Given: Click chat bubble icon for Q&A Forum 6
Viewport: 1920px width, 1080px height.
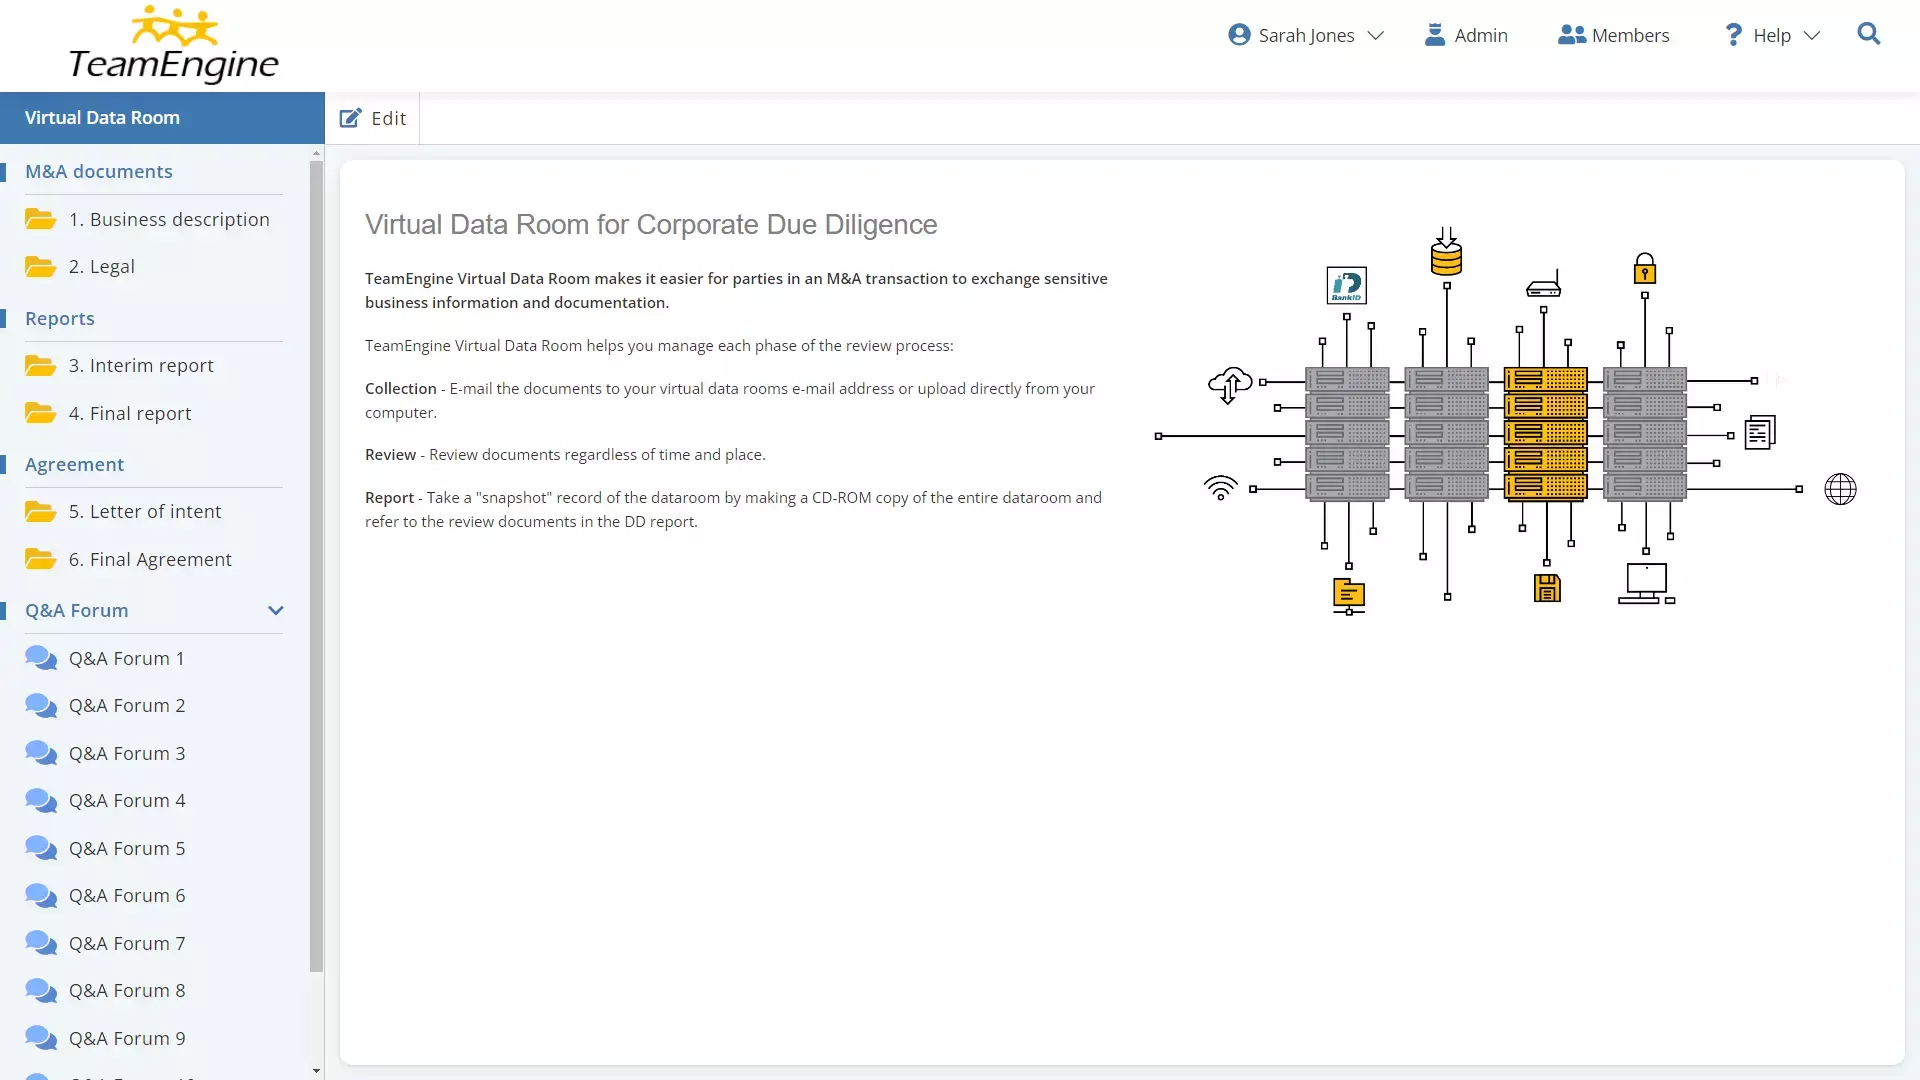Looking at the screenshot, I should tap(41, 895).
